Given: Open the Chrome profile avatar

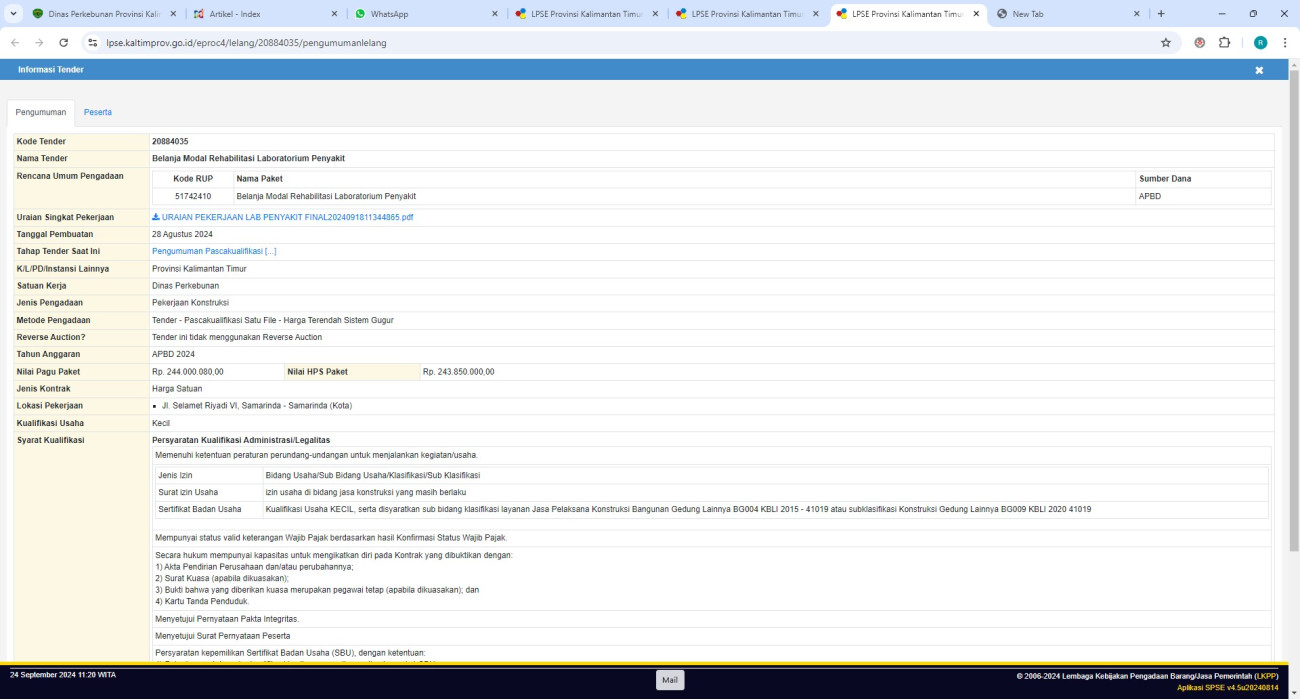Looking at the screenshot, I should click(x=1260, y=43).
